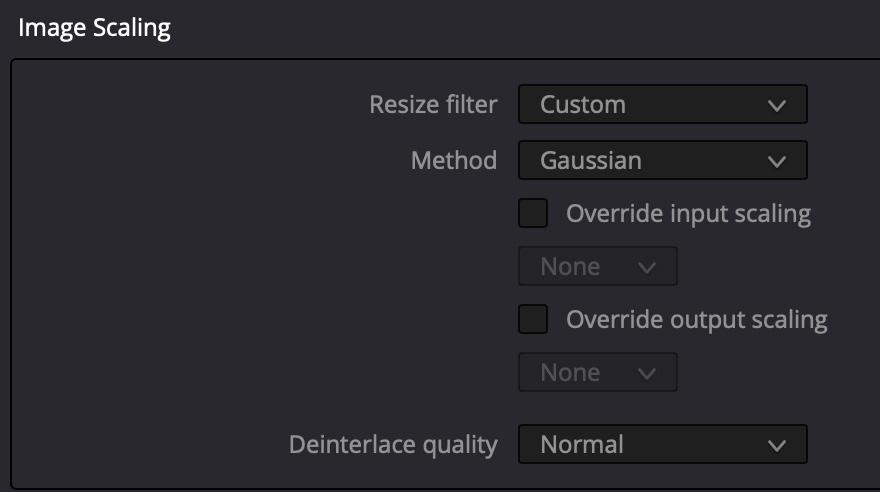Click the chevron arrow beside Normal
This screenshot has height=492, width=880.
tap(777, 445)
